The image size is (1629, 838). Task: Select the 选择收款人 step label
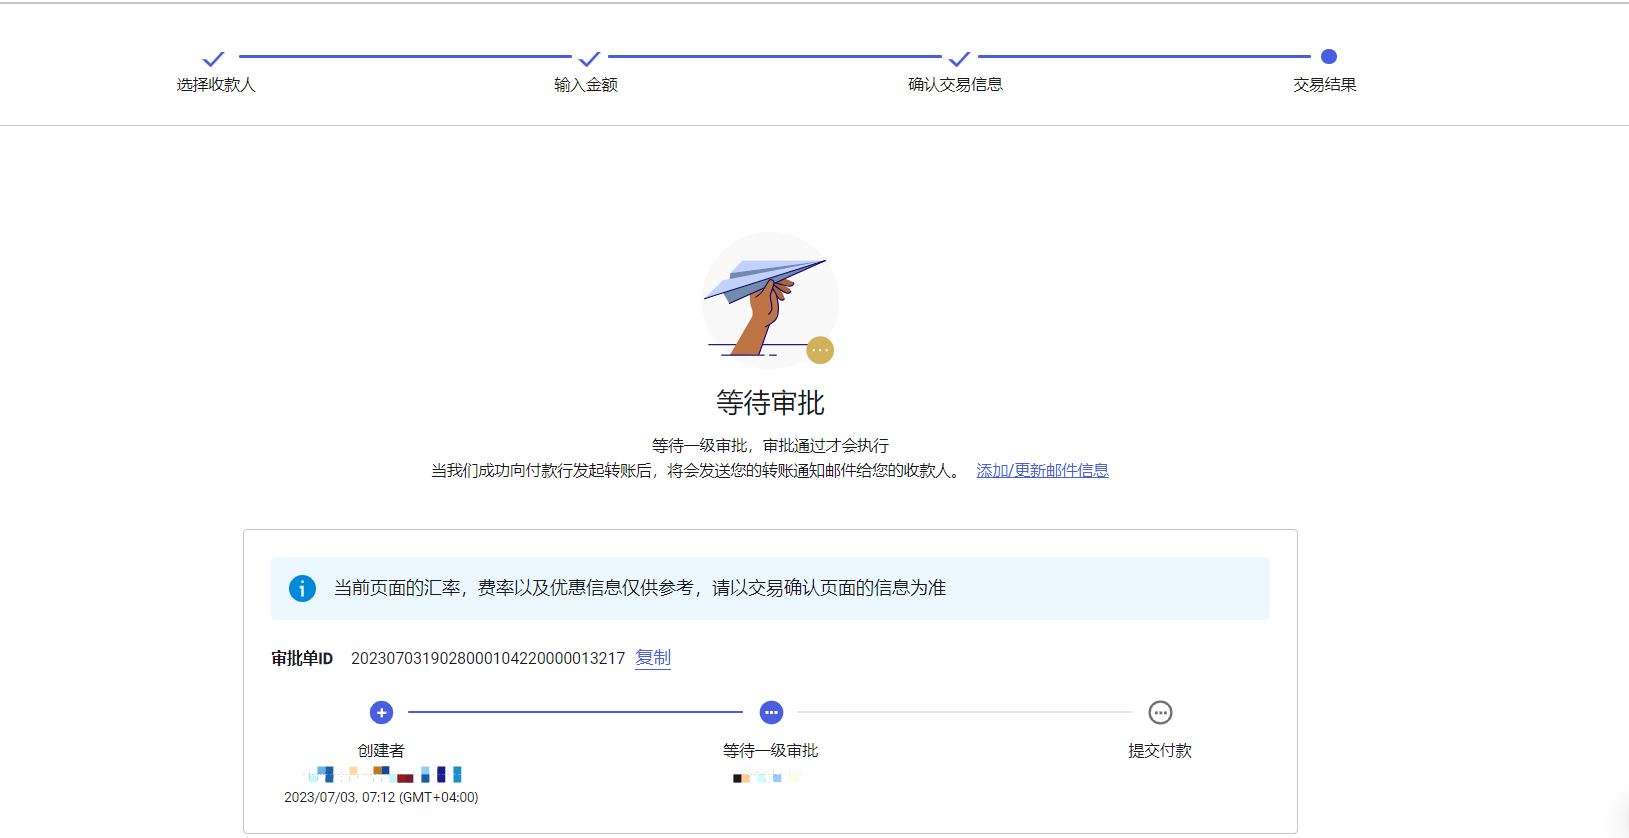(216, 85)
